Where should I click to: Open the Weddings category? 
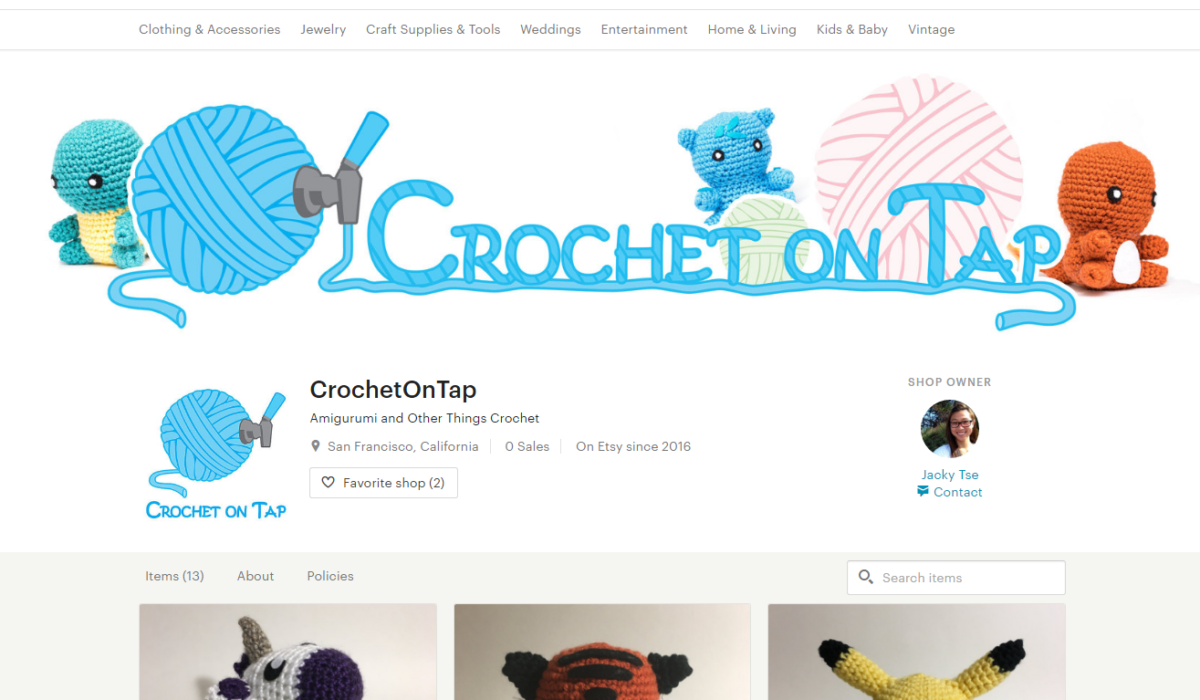click(550, 30)
